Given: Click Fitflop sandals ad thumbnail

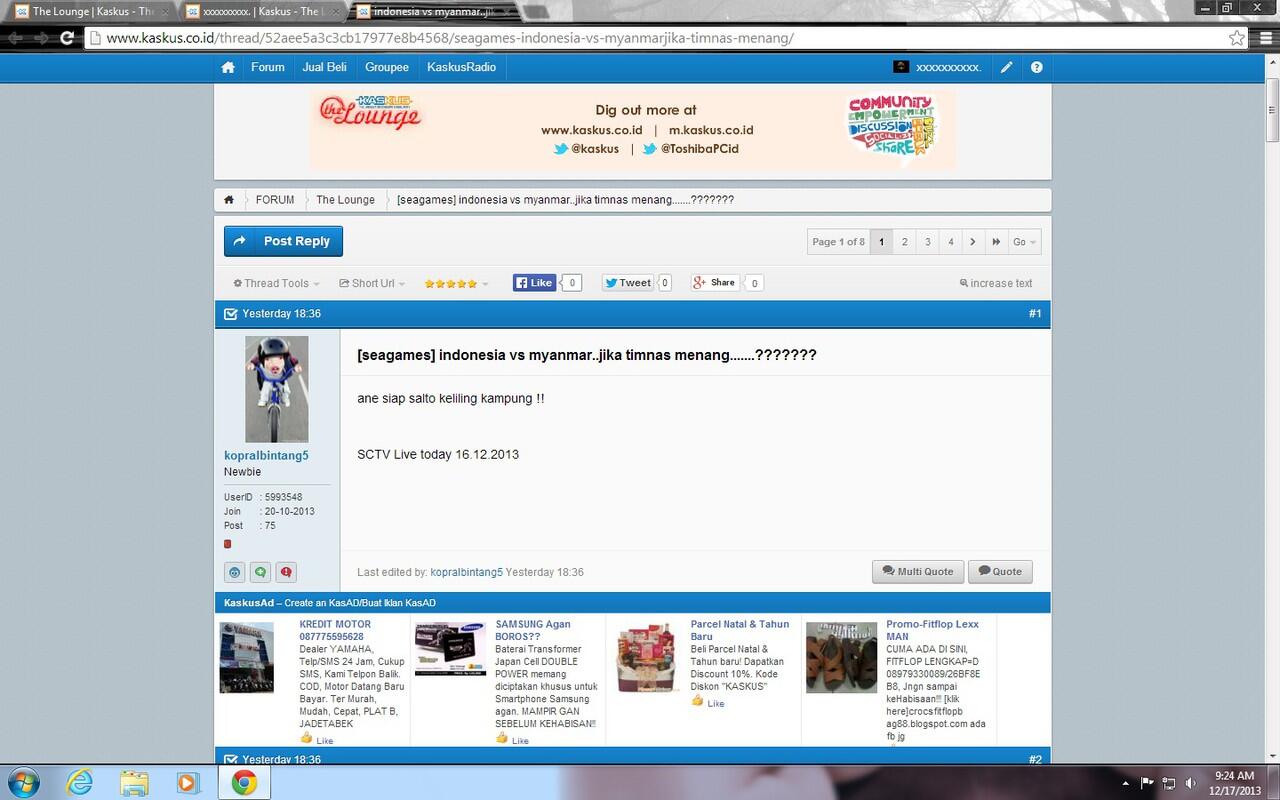Looking at the screenshot, I should tap(841, 658).
